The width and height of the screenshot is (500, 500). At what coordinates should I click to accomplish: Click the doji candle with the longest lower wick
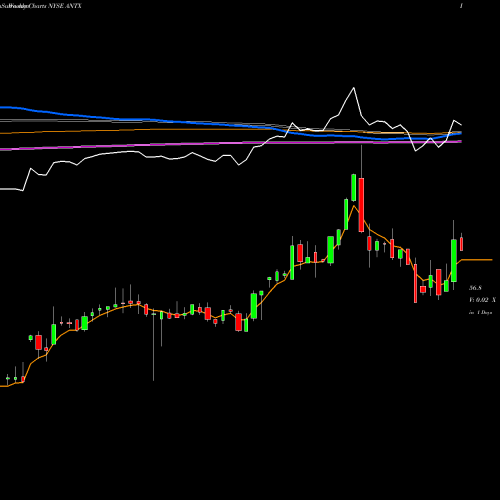[154, 347]
